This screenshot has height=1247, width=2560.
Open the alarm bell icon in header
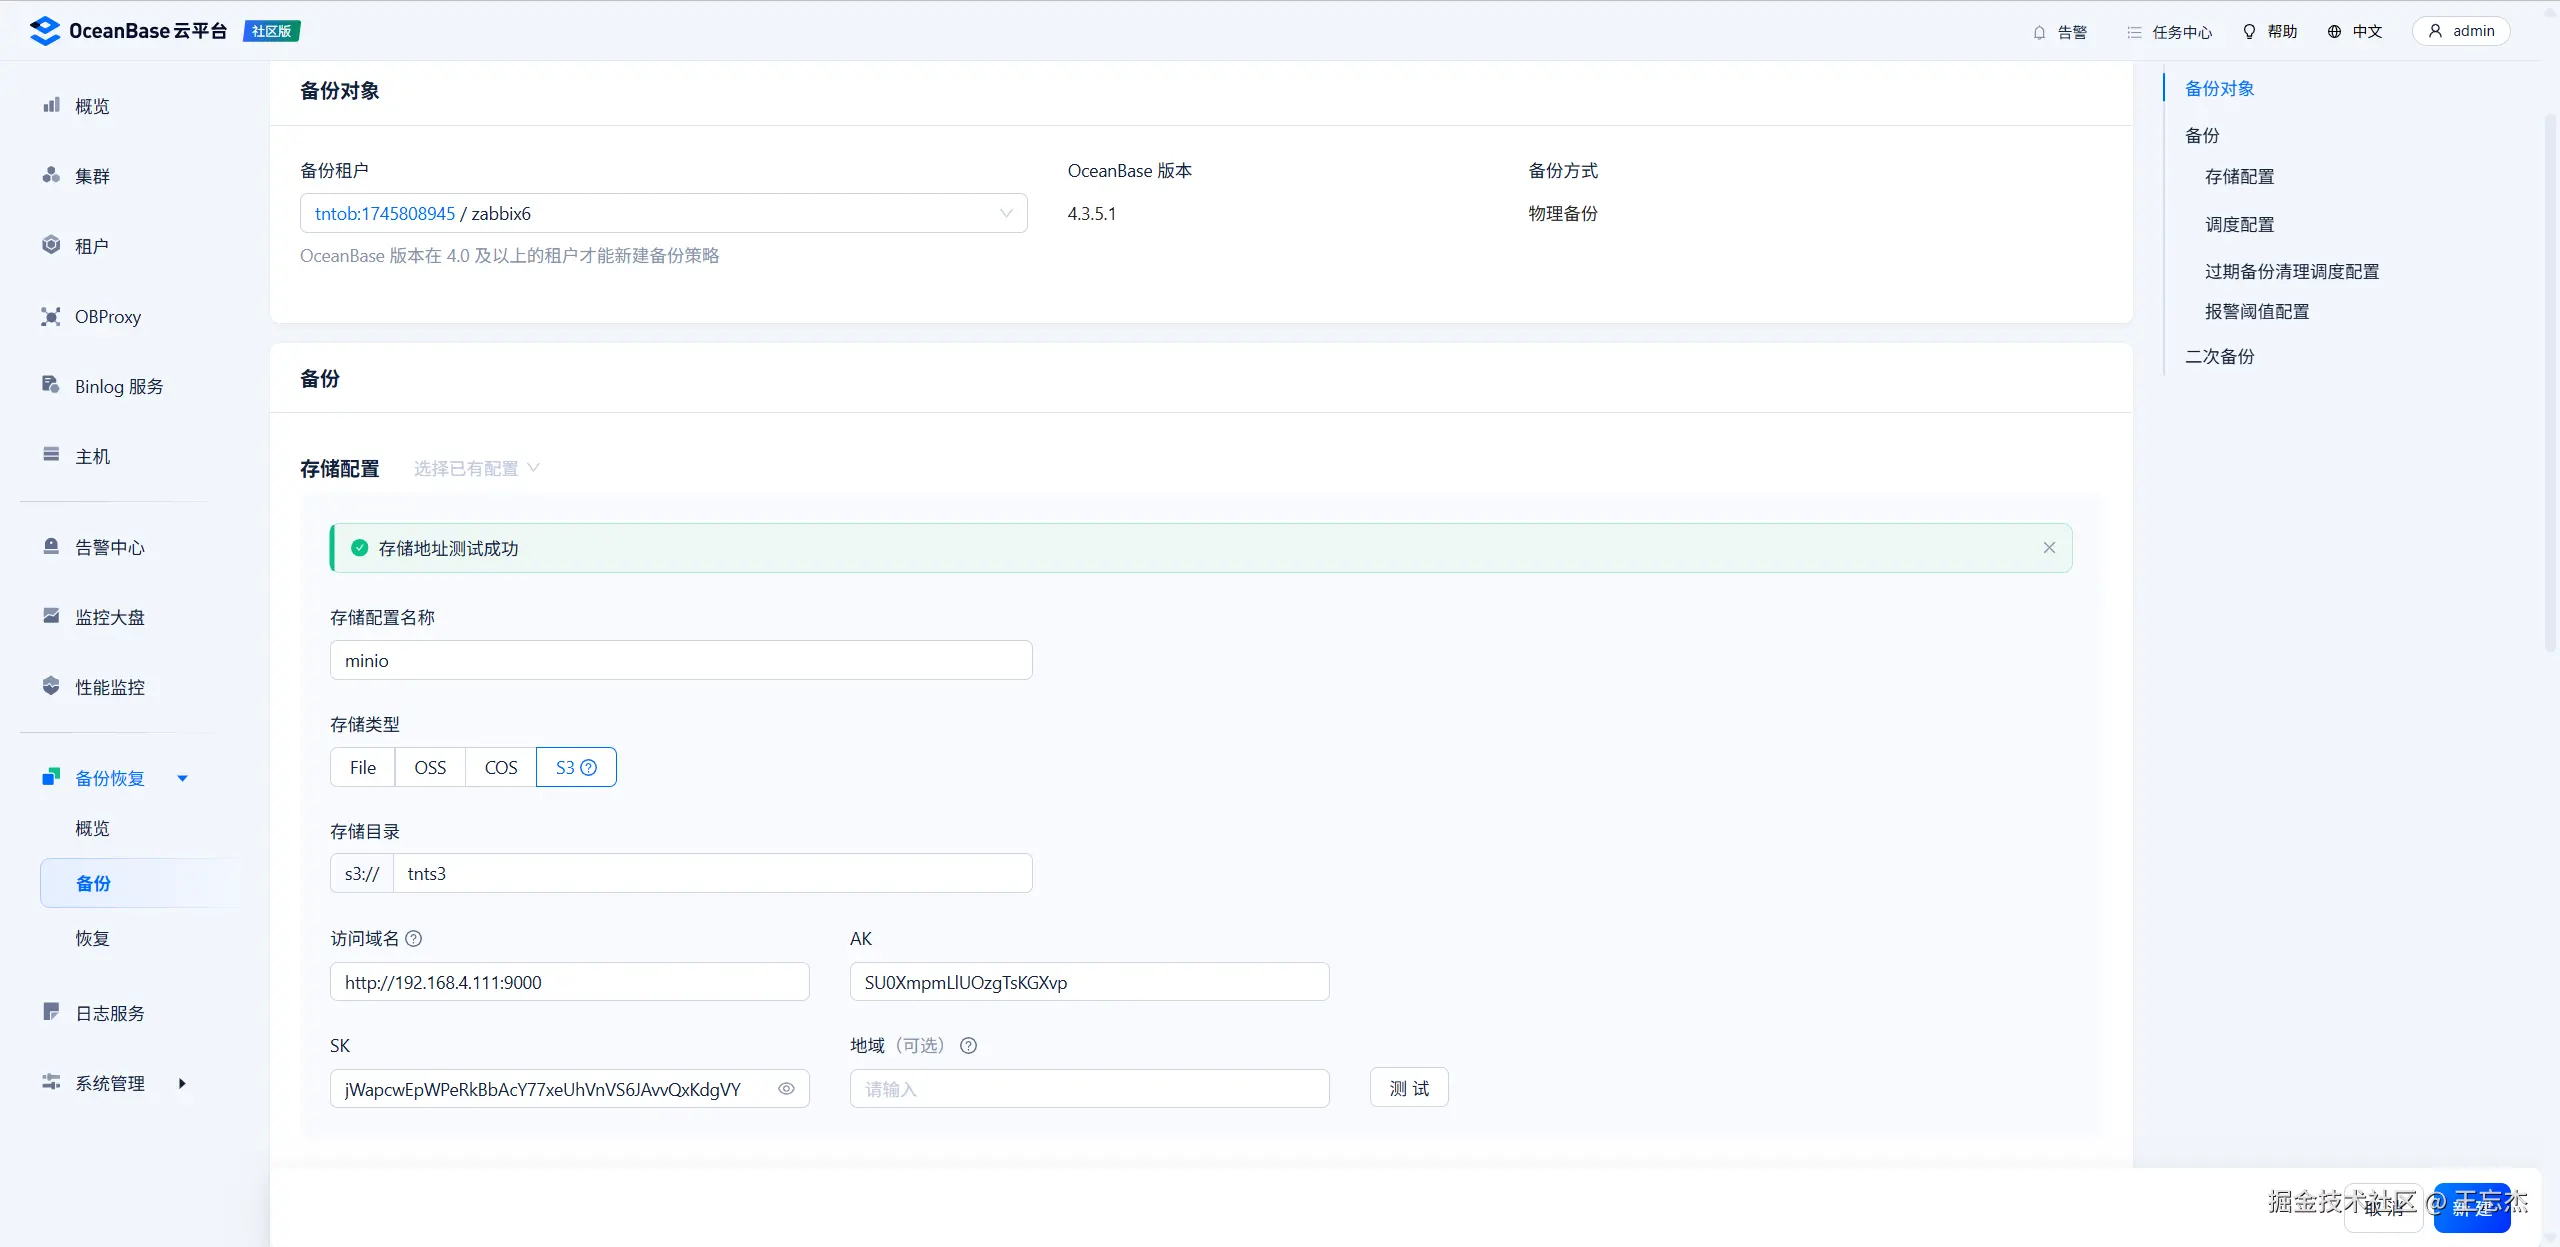(x=2039, y=32)
